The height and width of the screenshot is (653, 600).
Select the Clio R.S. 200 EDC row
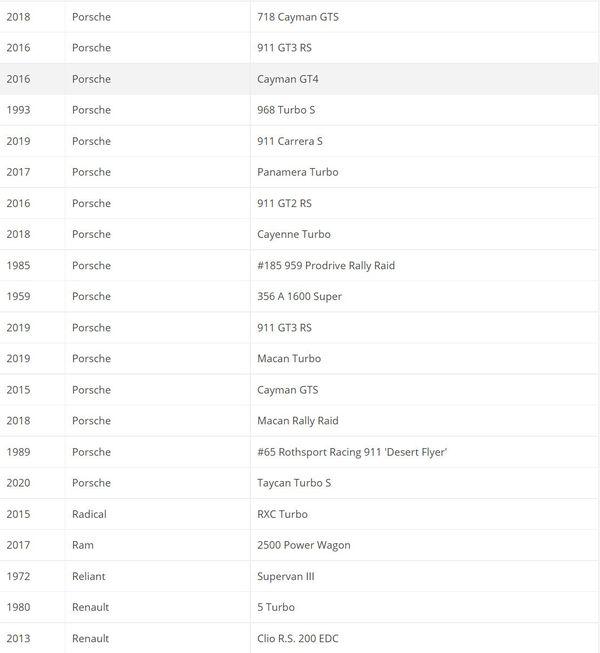tap(299, 638)
